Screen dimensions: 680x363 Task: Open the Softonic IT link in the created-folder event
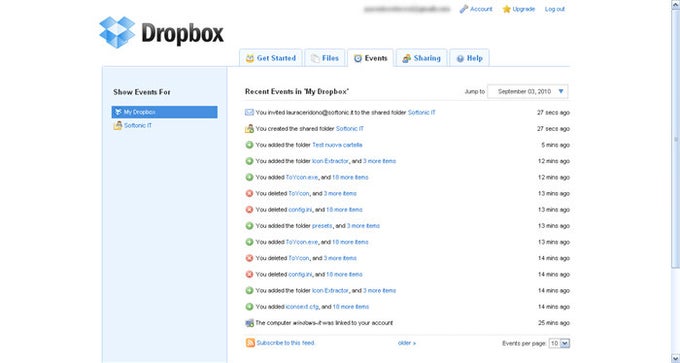[x=350, y=128]
